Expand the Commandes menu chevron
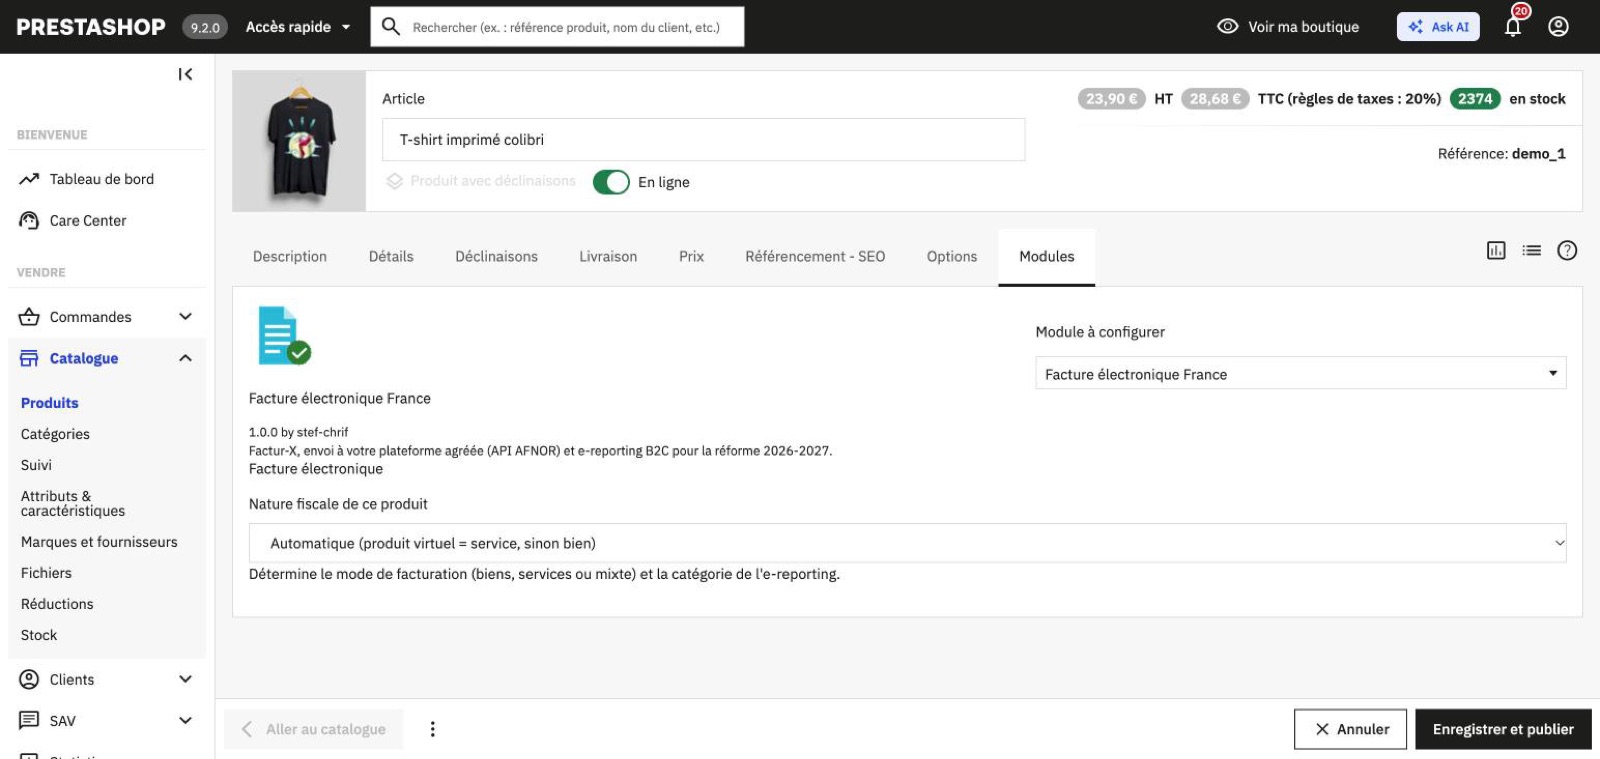Image resolution: width=1600 pixels, height=759 pixels. point(185,317)
